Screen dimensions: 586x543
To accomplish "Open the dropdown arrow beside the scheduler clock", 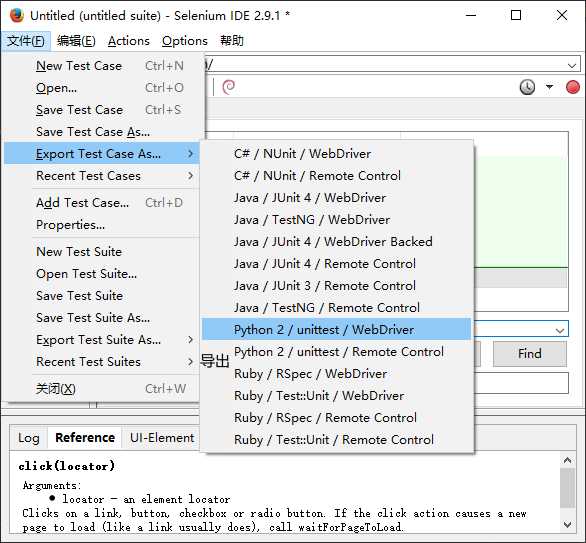I will tap(549, 87).
